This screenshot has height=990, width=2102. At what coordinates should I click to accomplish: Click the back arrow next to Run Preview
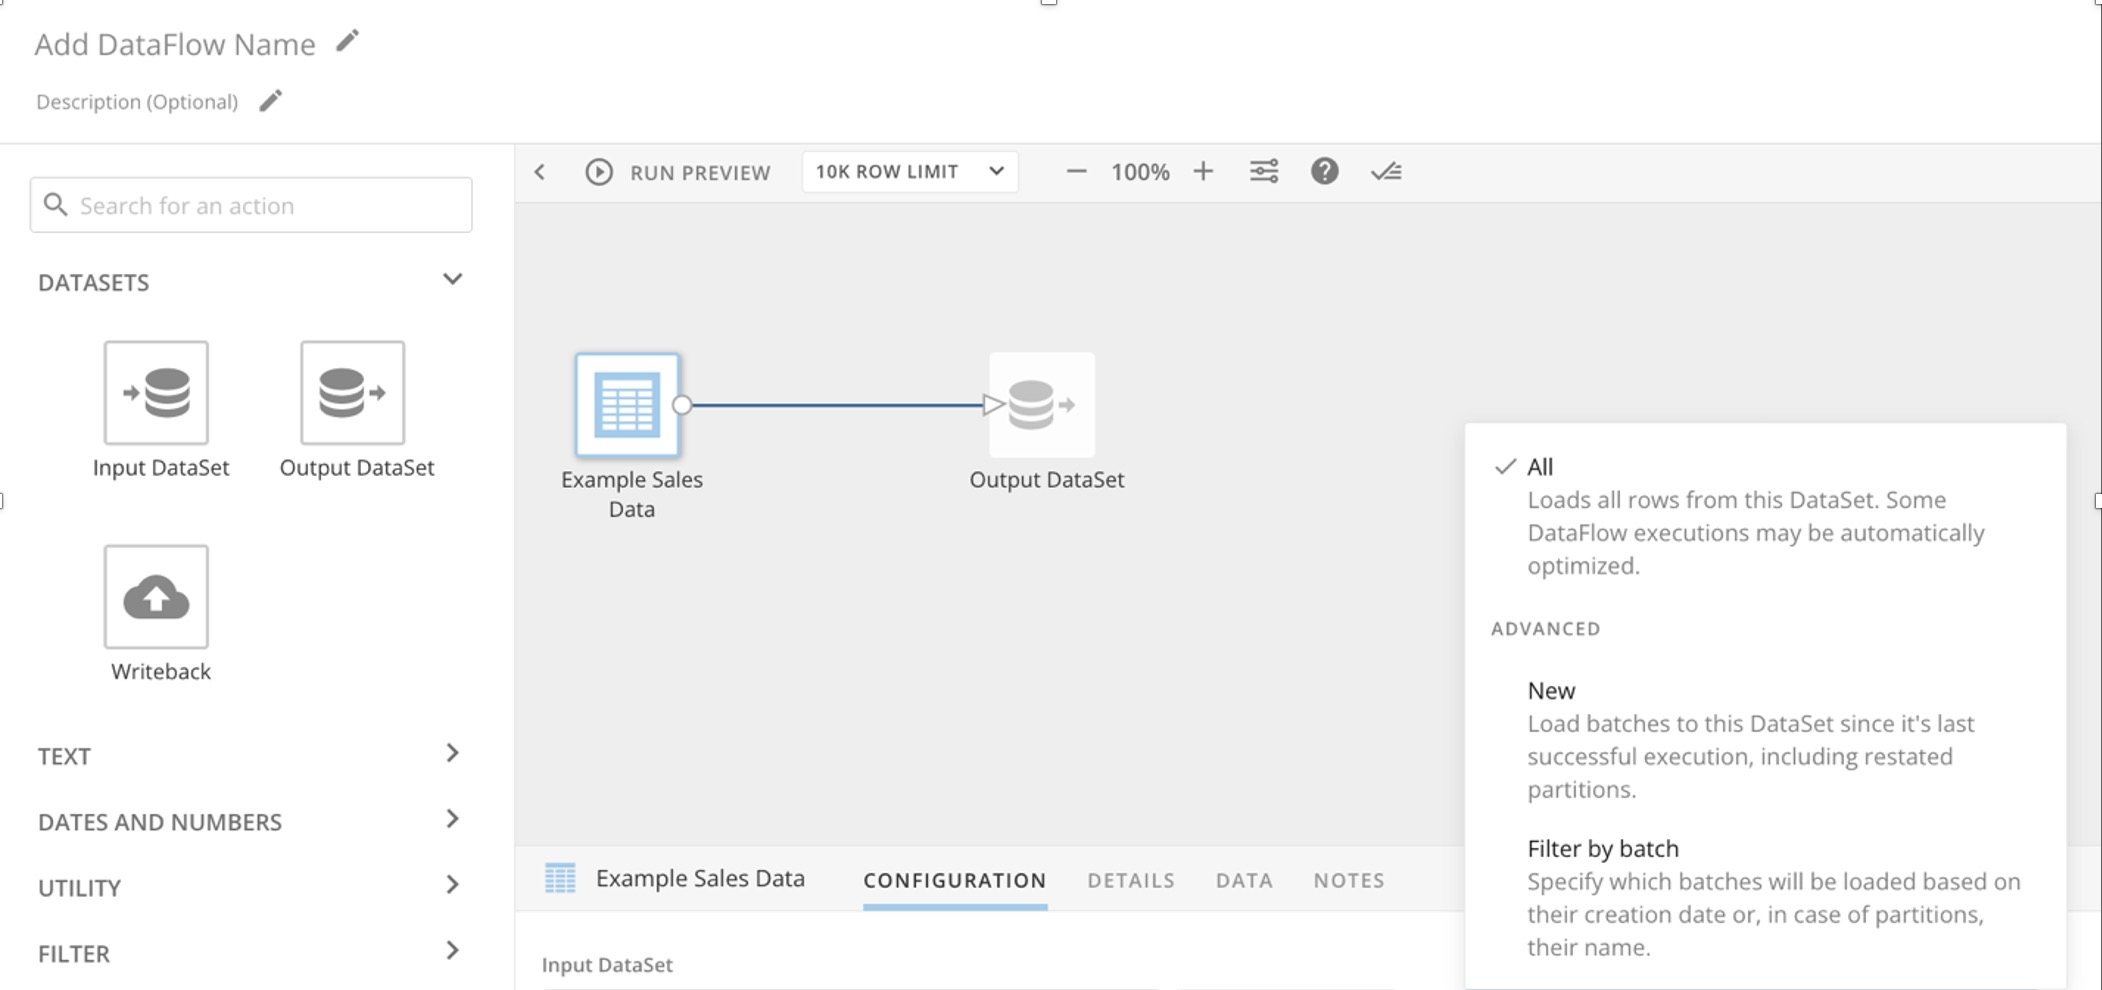pos(540,171)
